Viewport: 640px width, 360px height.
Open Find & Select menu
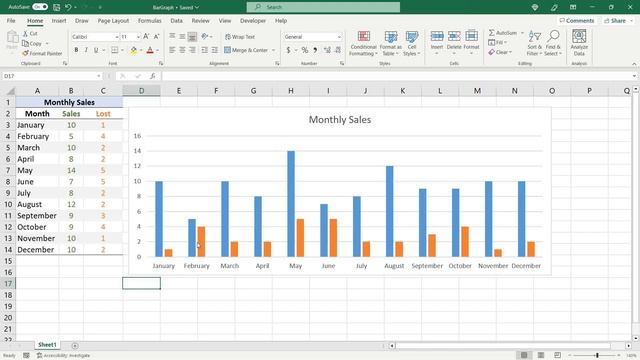click(553, 43)
